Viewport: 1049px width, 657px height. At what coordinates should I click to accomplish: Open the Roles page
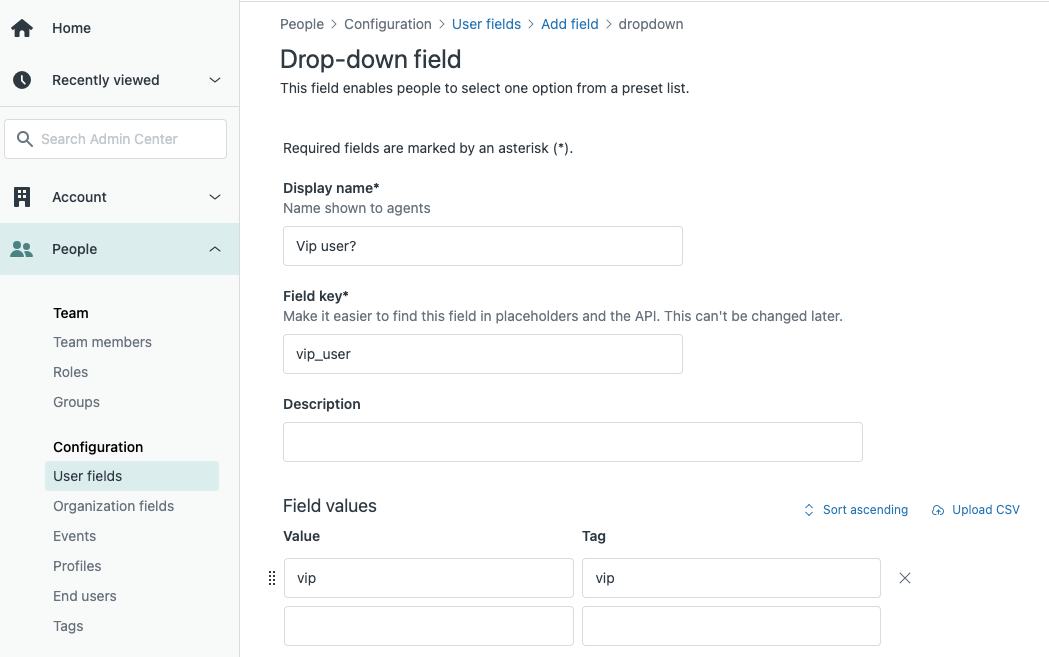coord(70,372)
